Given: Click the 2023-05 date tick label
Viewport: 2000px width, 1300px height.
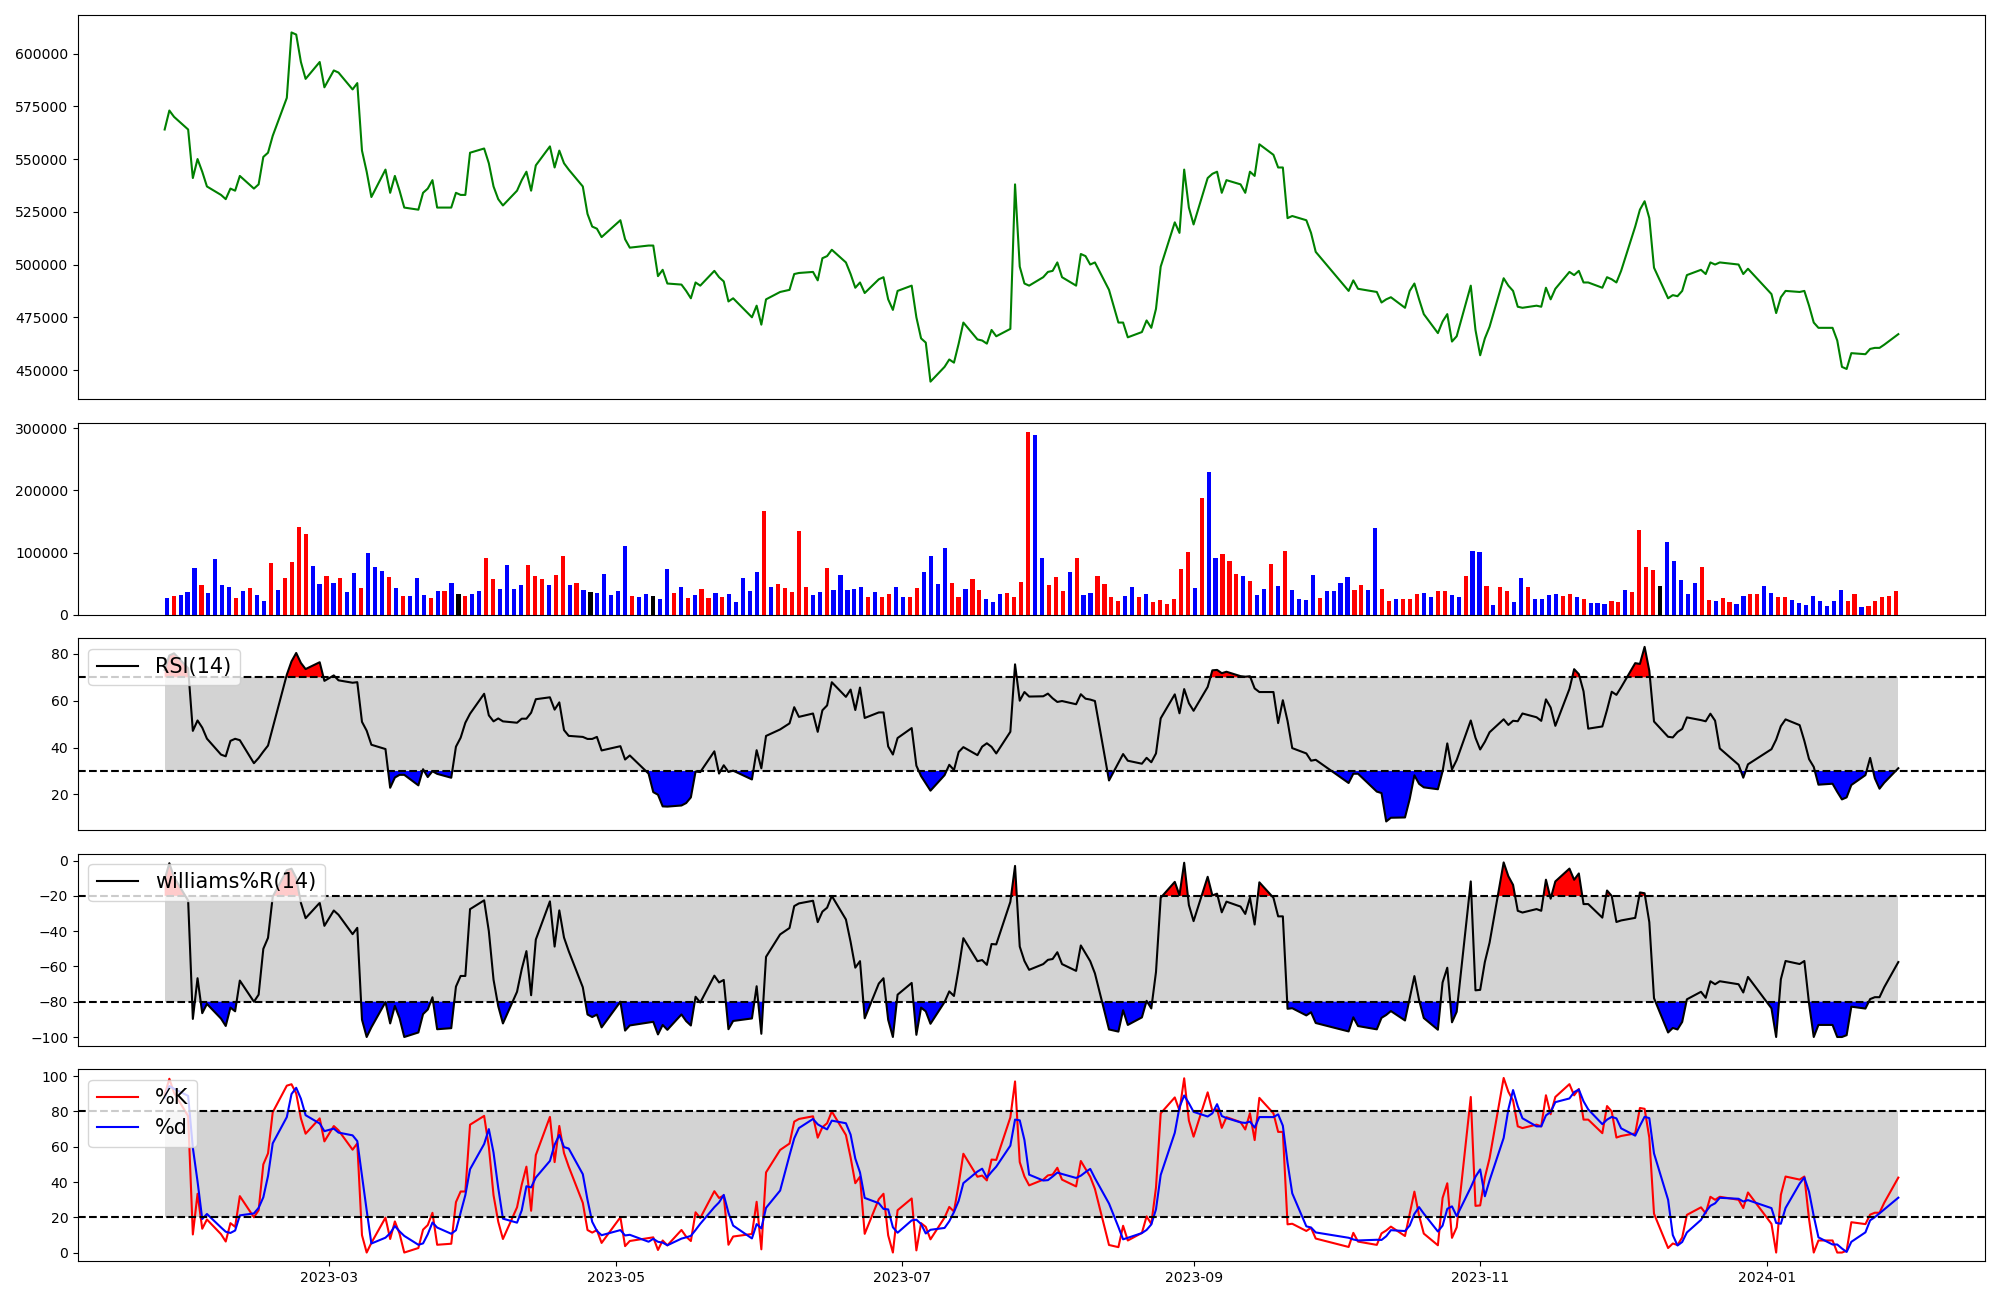Looking at the screenshot, I should [x=616, y=1277].
